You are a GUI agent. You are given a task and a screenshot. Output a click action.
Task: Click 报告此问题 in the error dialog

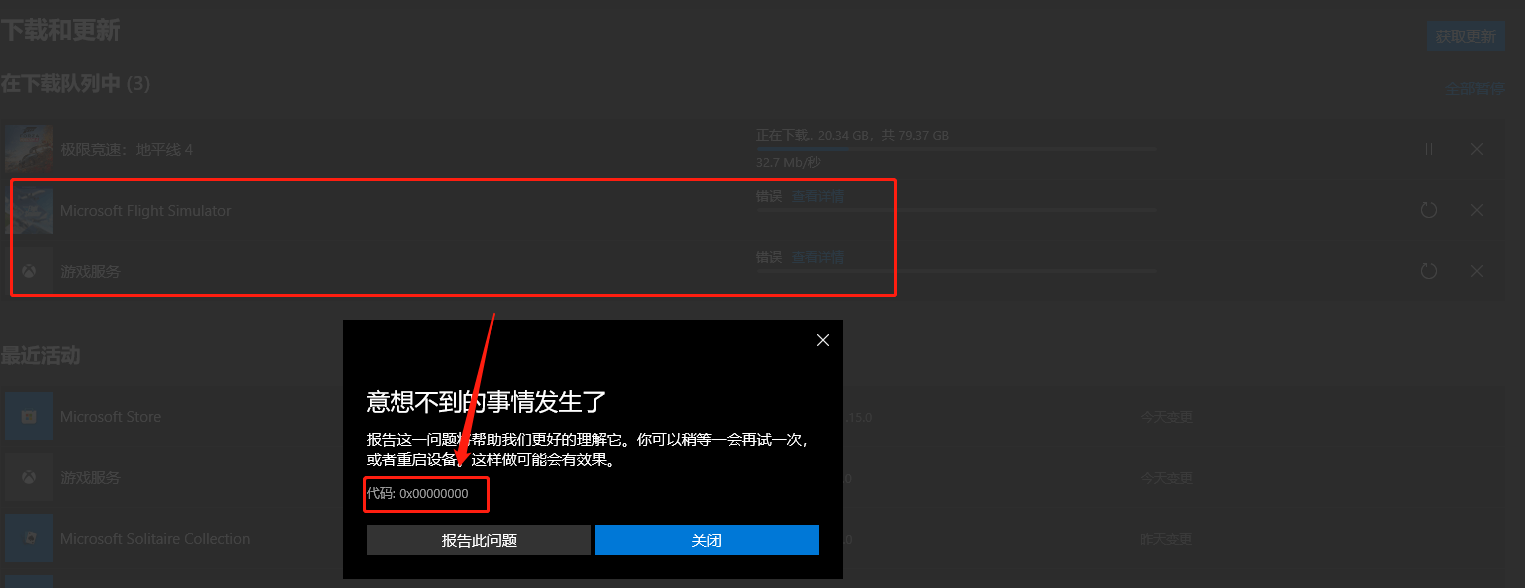tap(479, 540)
